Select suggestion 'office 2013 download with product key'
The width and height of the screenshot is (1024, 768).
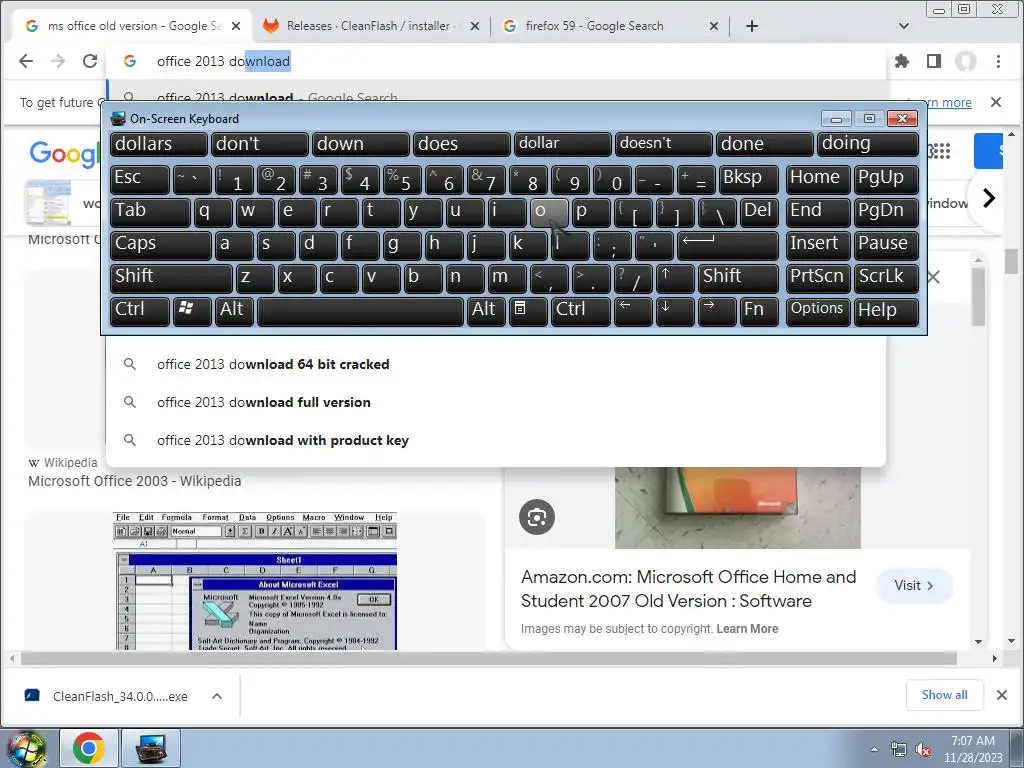point(496,440)
